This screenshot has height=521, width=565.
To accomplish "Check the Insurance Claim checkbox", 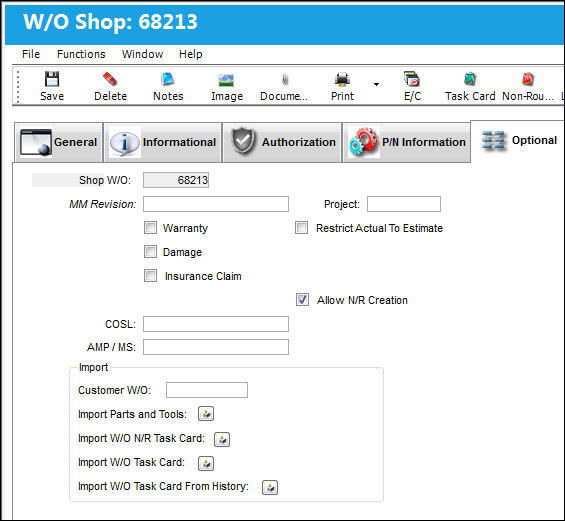I will [150, 276].
